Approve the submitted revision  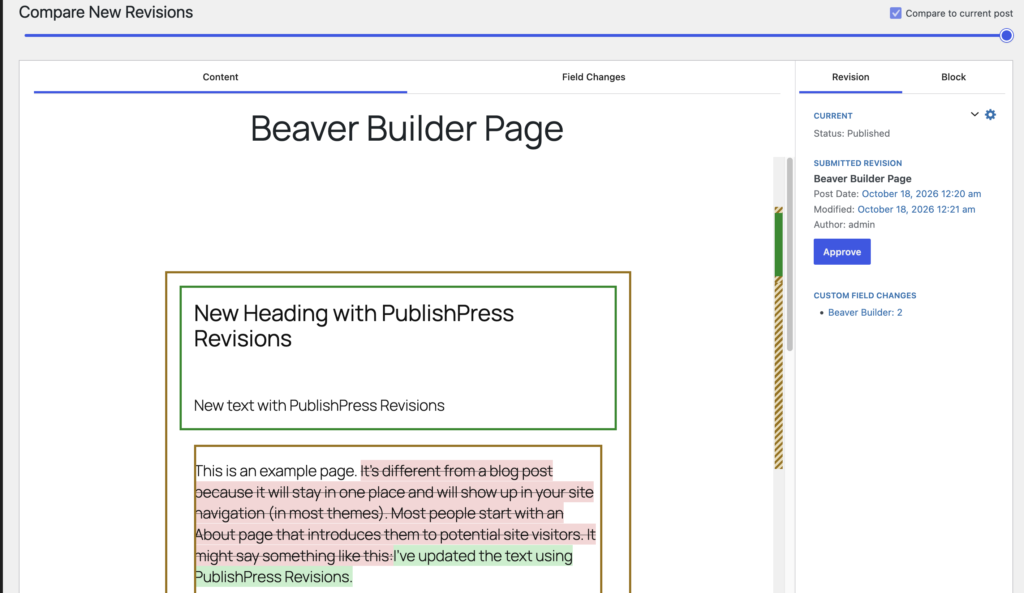pyautogui.click(x=842, y=251)
